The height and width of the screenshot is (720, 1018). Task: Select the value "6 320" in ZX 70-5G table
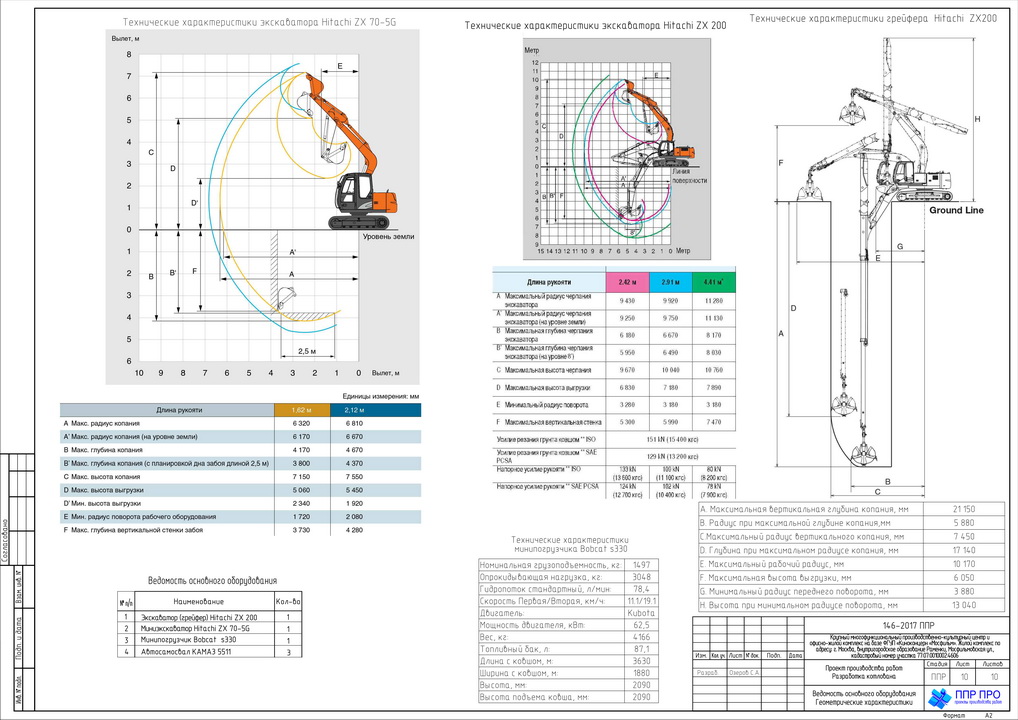[301, 423]
